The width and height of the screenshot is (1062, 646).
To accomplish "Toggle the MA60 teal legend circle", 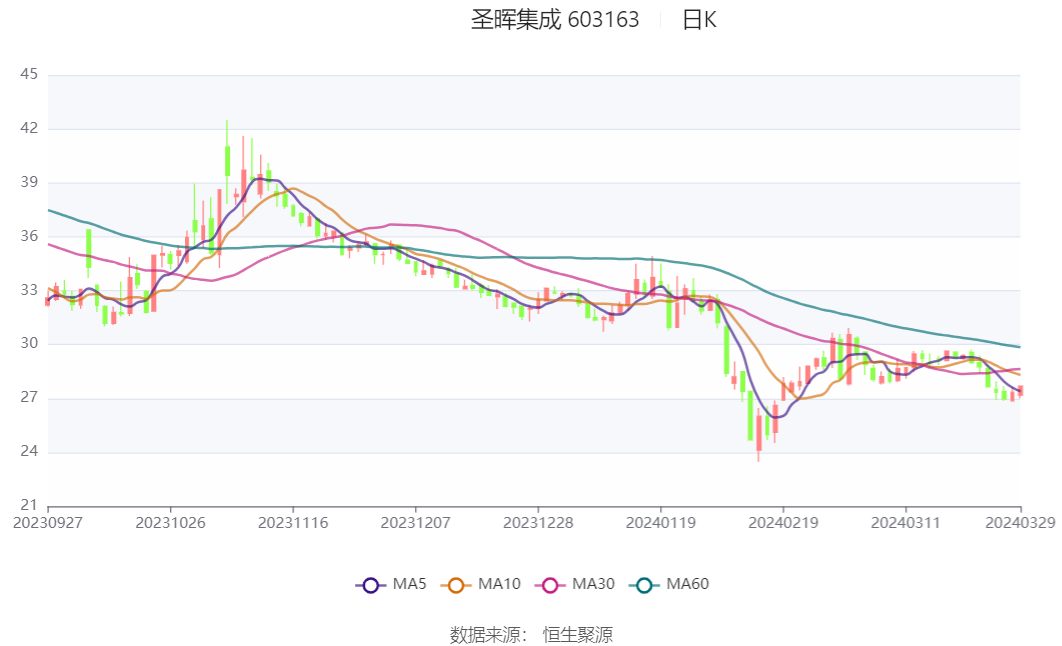I will (644, 585).
